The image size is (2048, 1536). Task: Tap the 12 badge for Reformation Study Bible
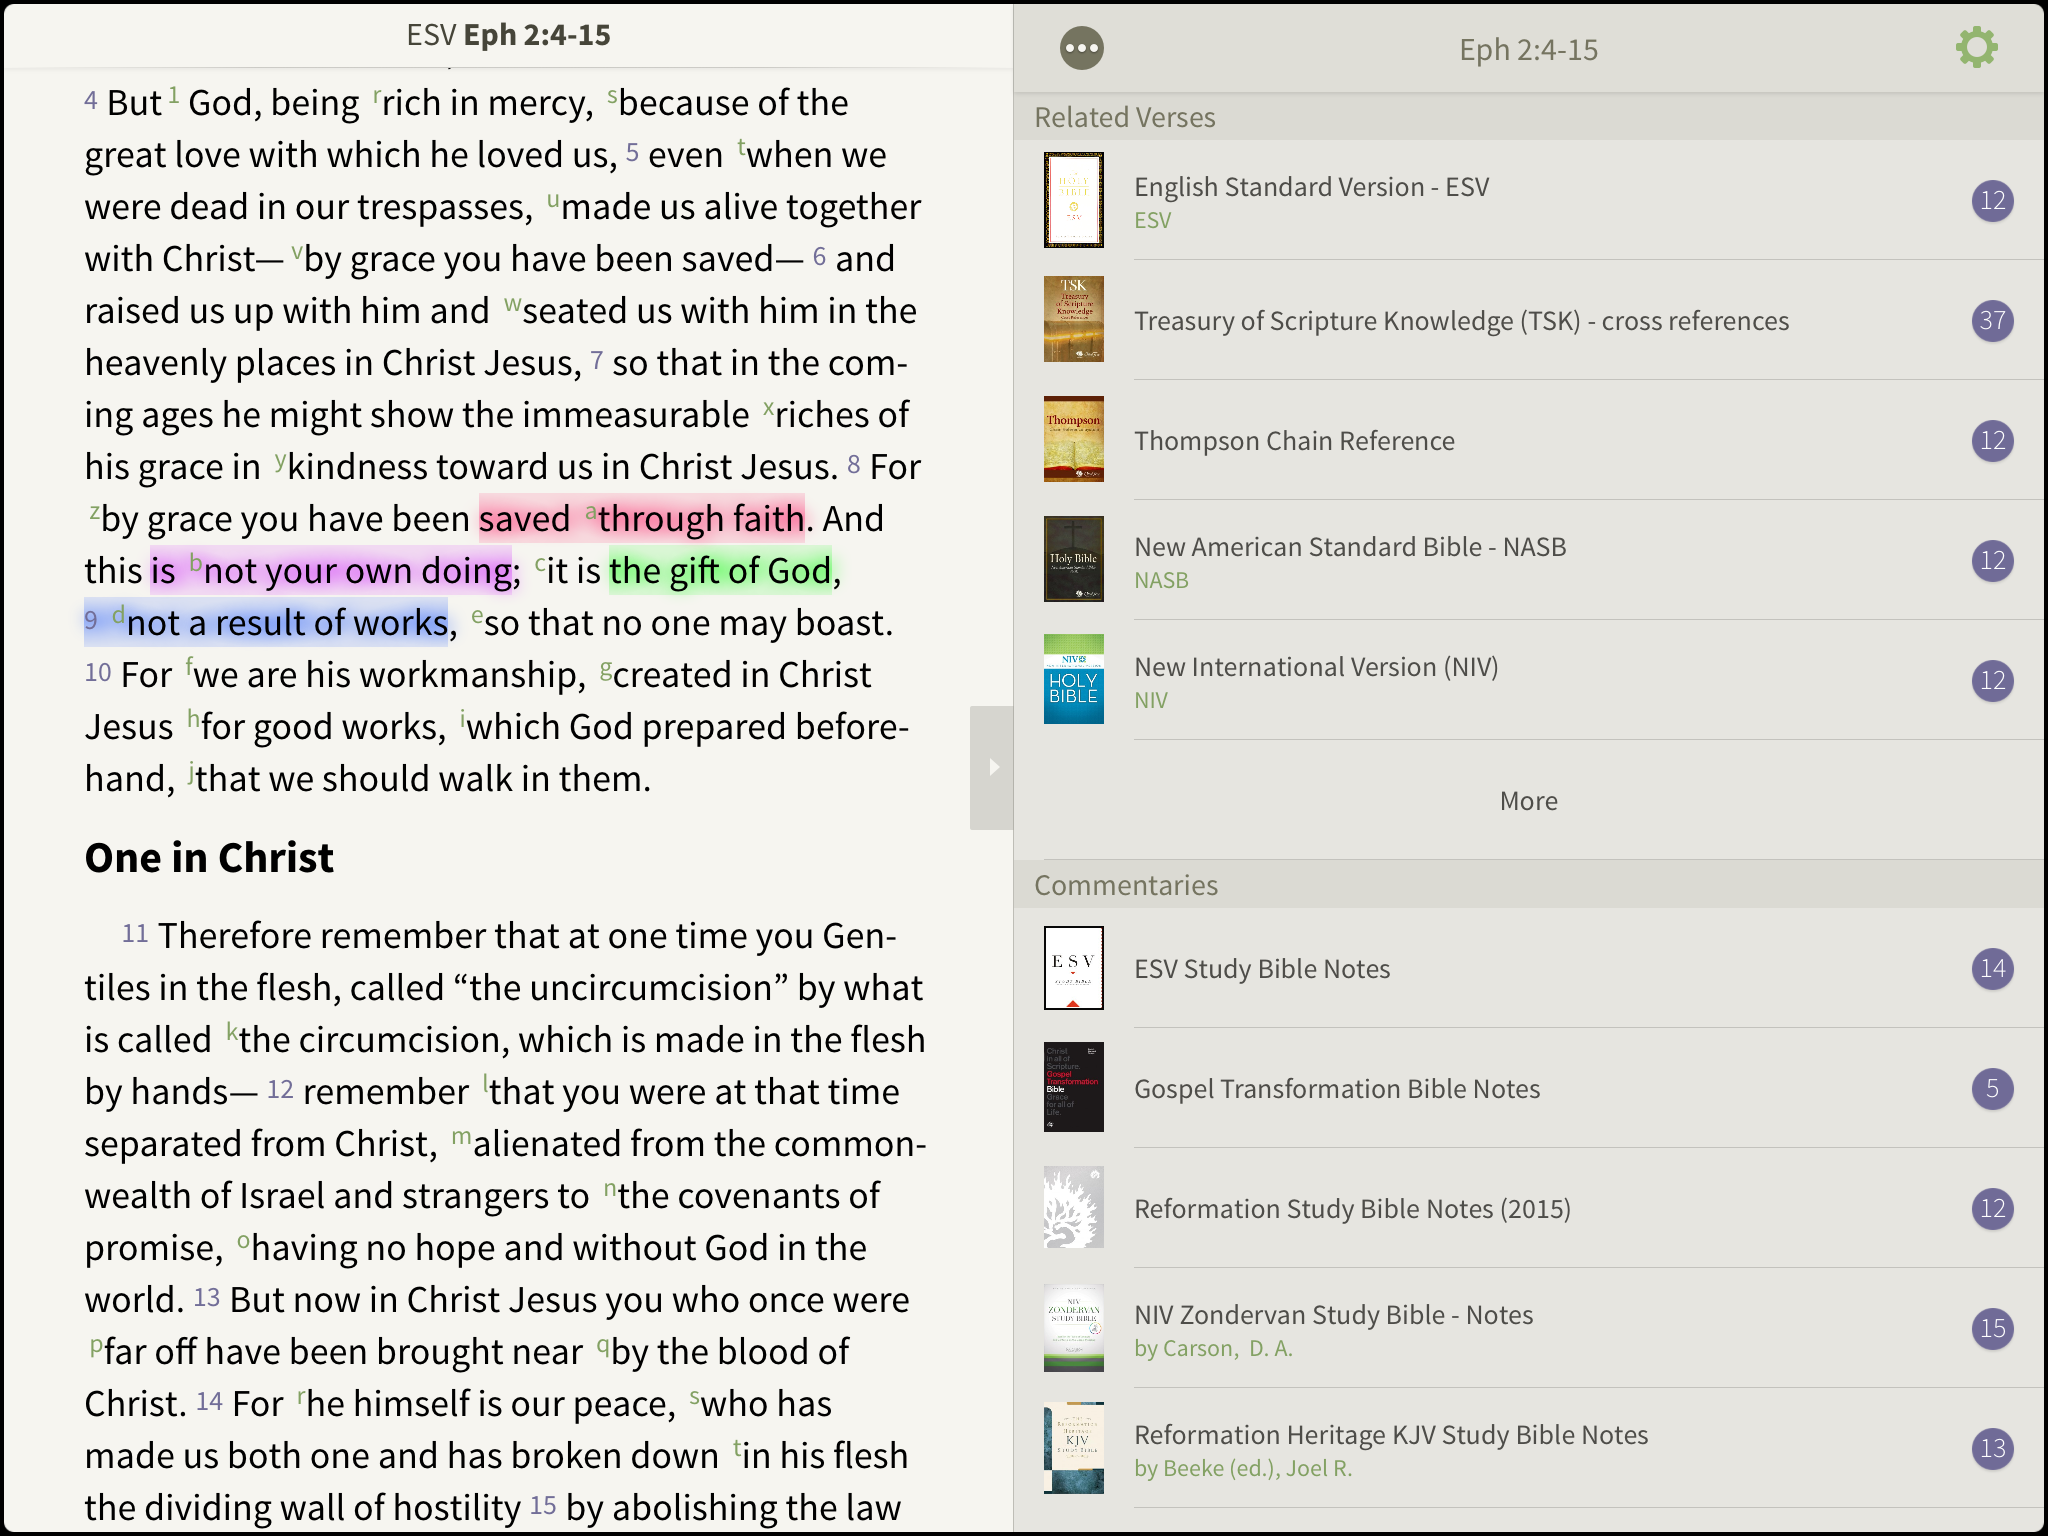coord(1992,1208)
